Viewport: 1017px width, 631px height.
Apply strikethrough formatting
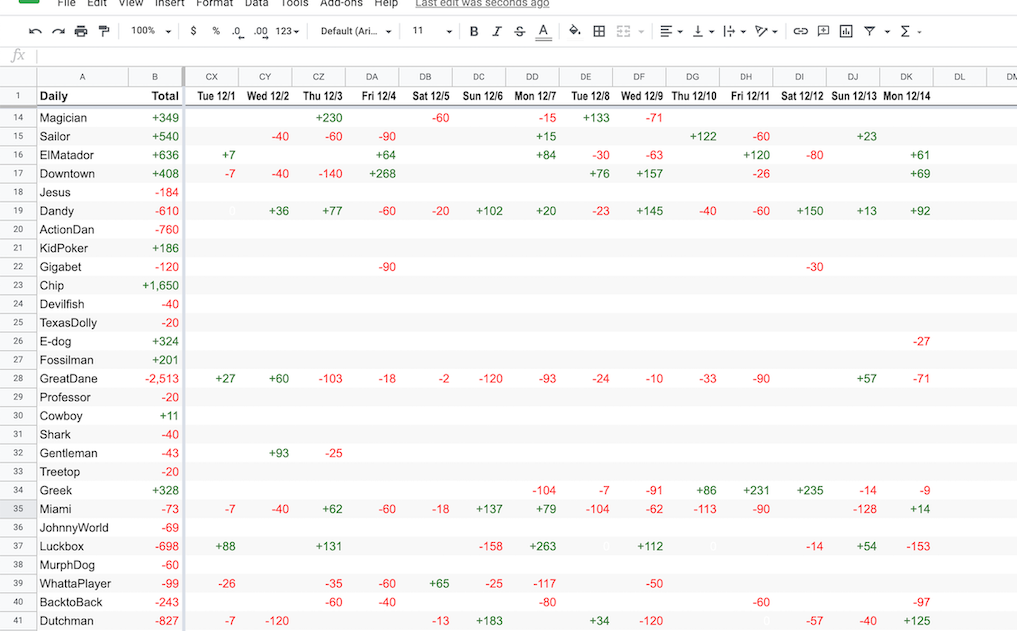(x=520, y=31)
